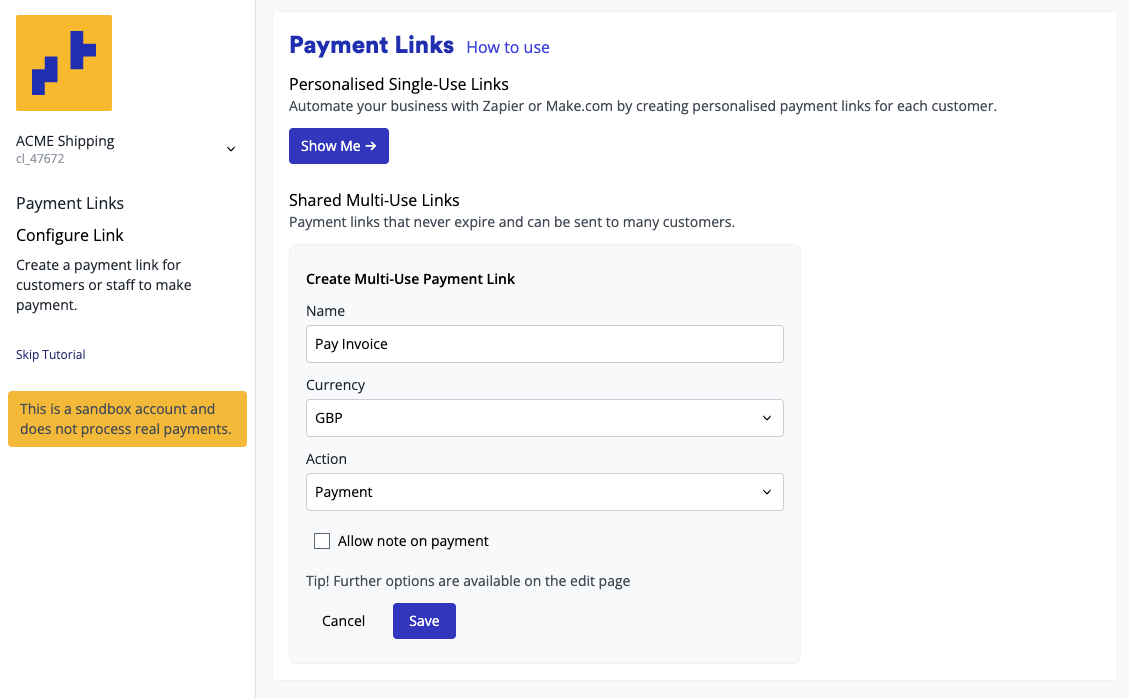Click the Name field label

[x=325, y=311]
